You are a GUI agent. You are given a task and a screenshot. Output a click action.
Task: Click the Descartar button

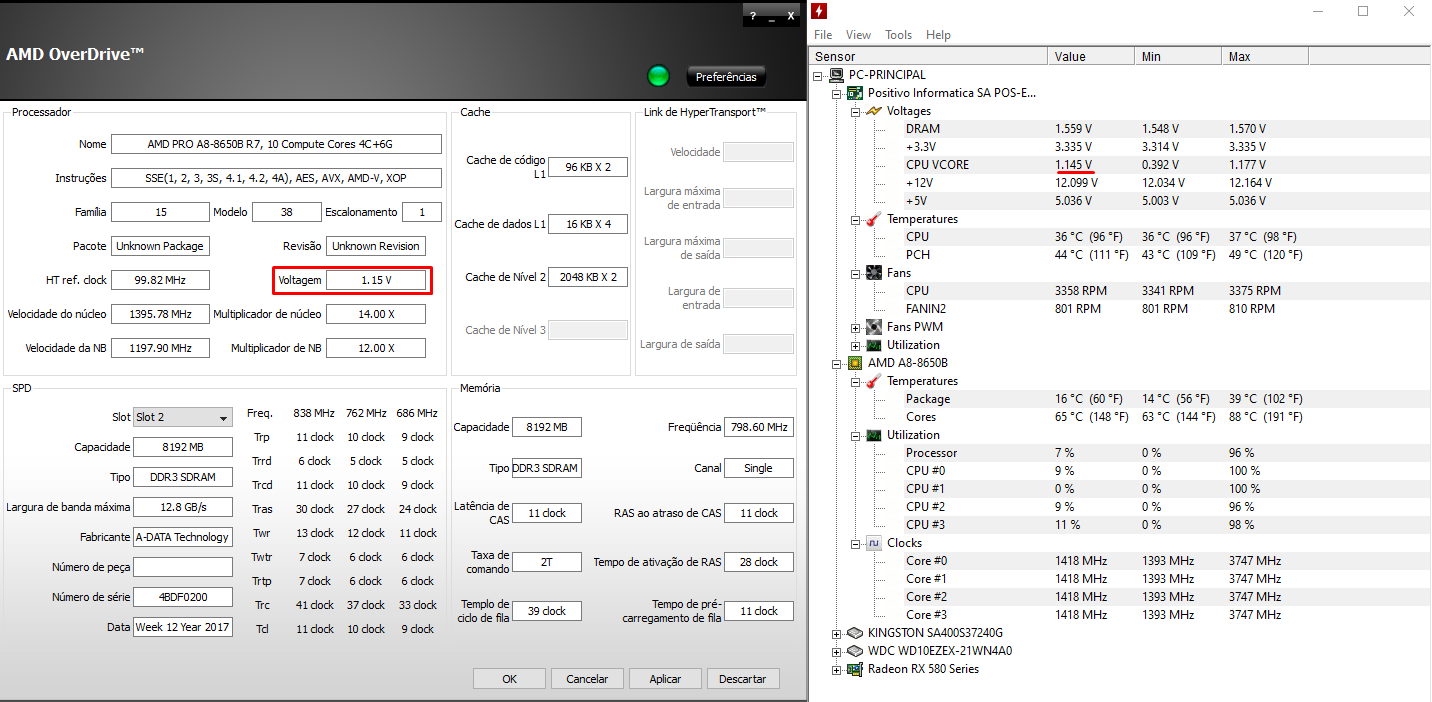click(x=743, y=679)
